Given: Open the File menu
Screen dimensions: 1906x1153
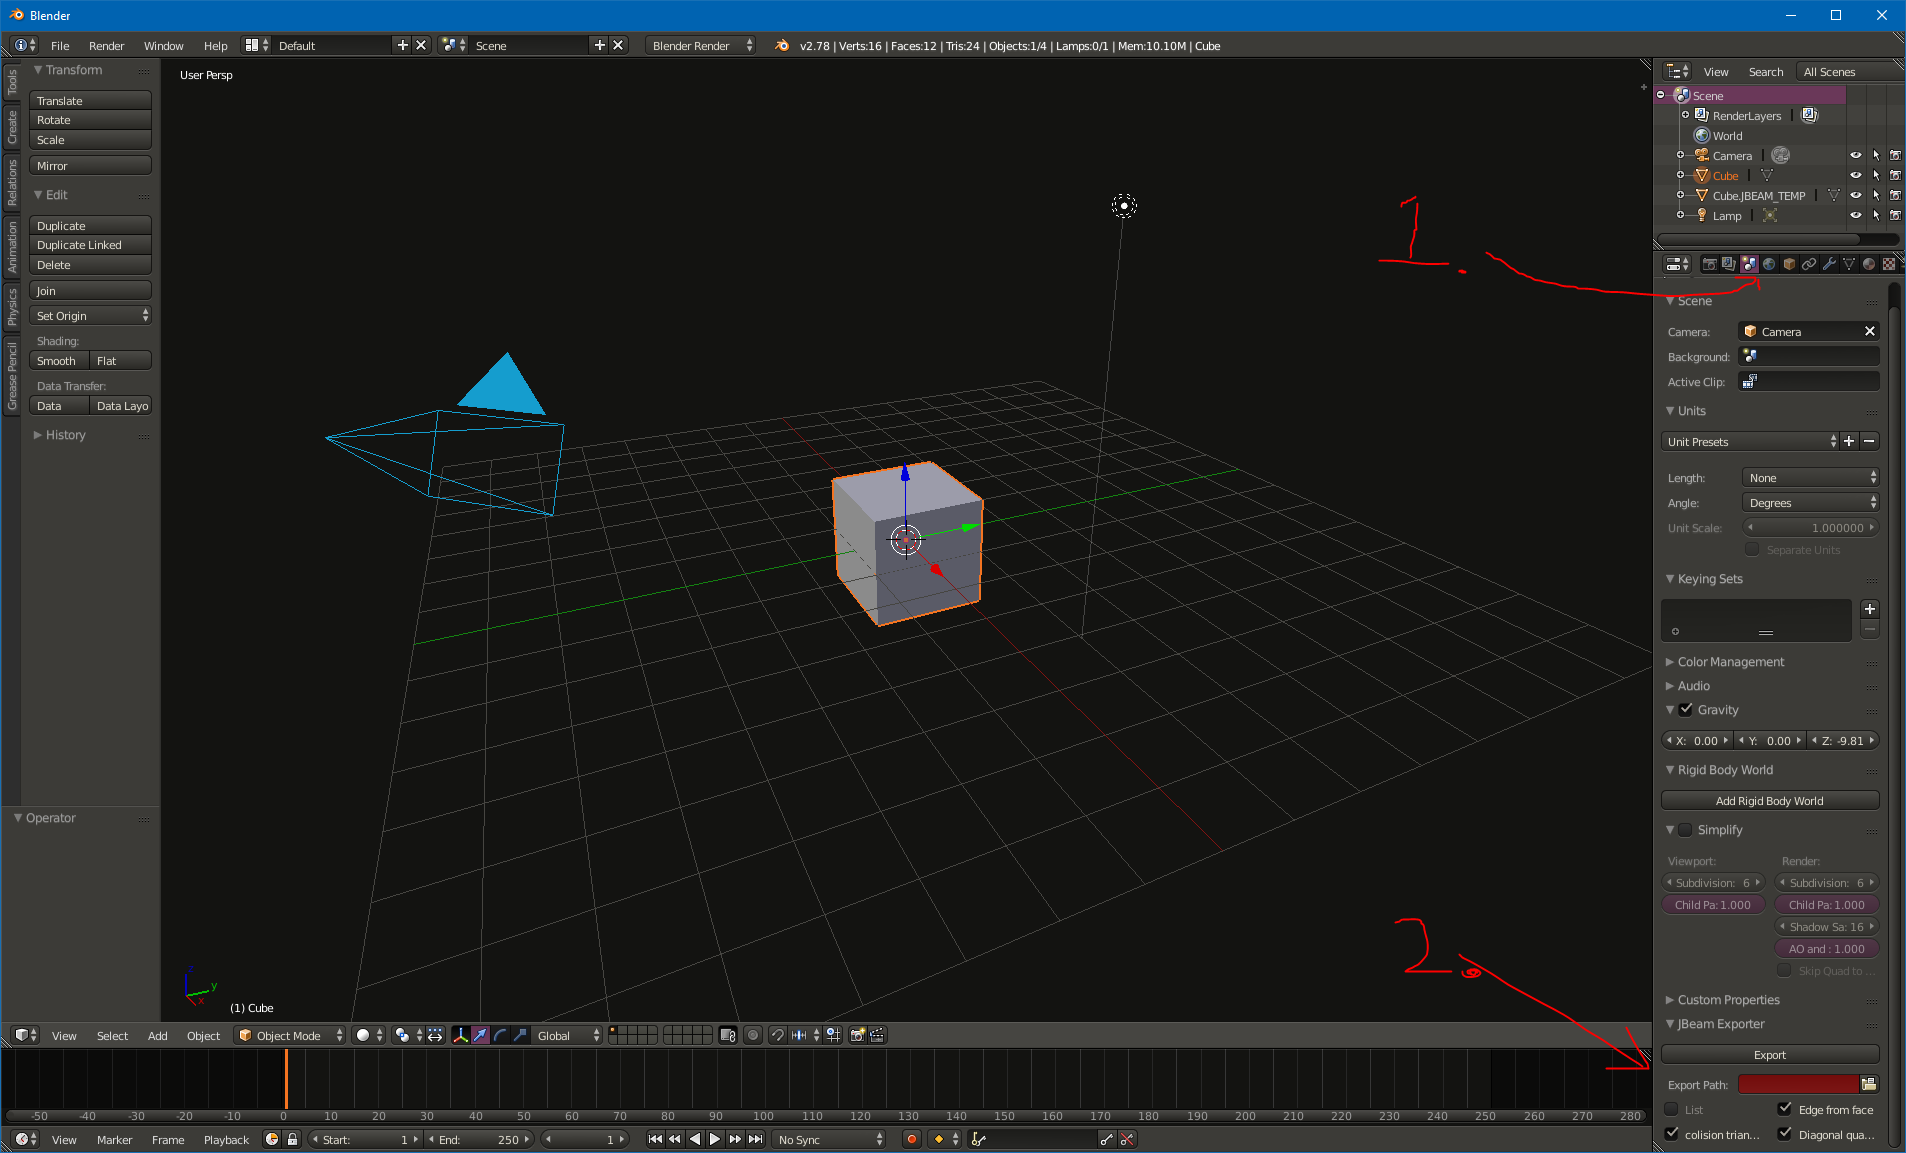Looking at the screenshot, I should click(x=60, y=46).
